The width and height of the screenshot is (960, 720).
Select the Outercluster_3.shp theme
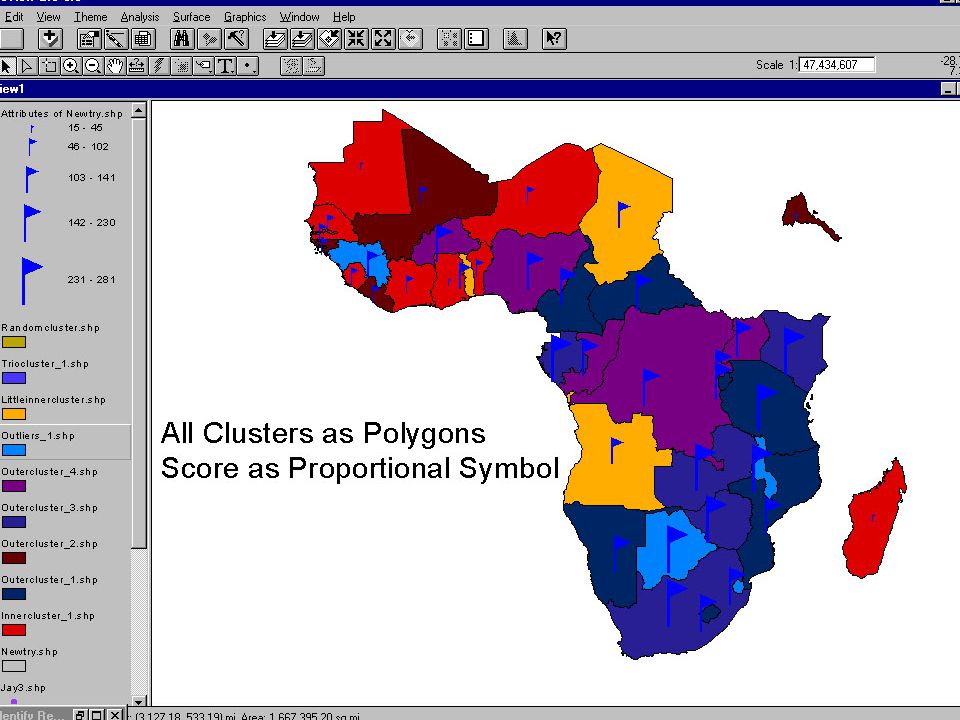49,508
